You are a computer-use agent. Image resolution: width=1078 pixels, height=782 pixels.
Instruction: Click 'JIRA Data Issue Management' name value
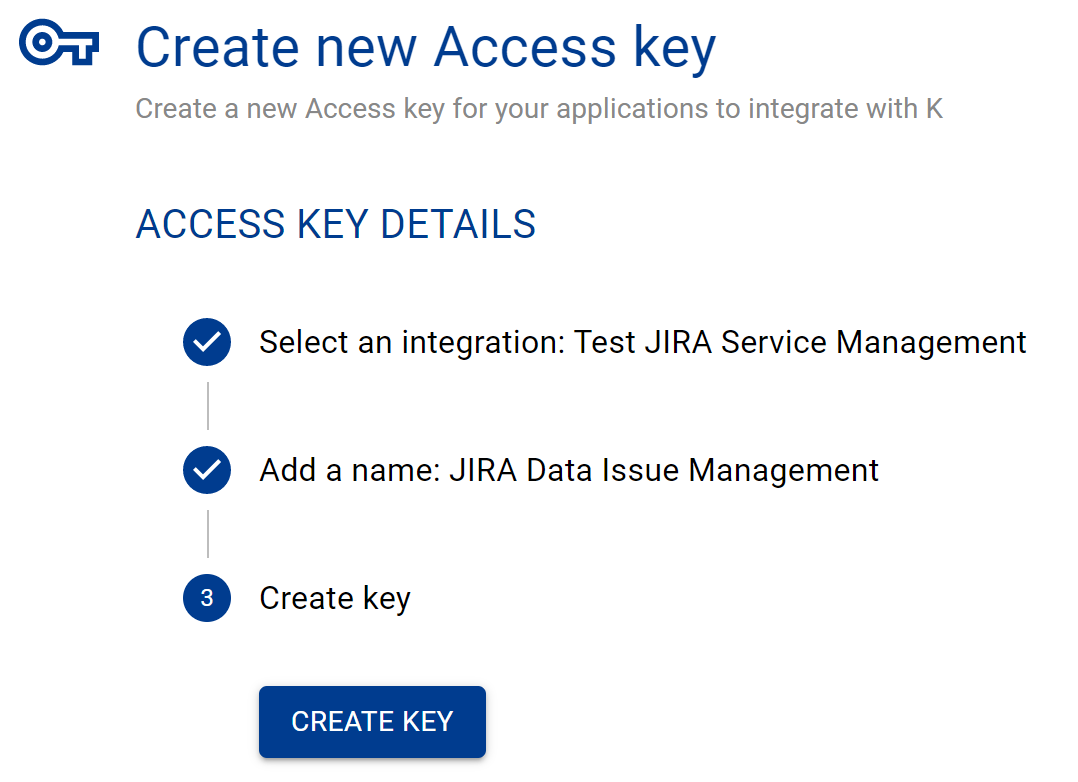click(664, 470)
